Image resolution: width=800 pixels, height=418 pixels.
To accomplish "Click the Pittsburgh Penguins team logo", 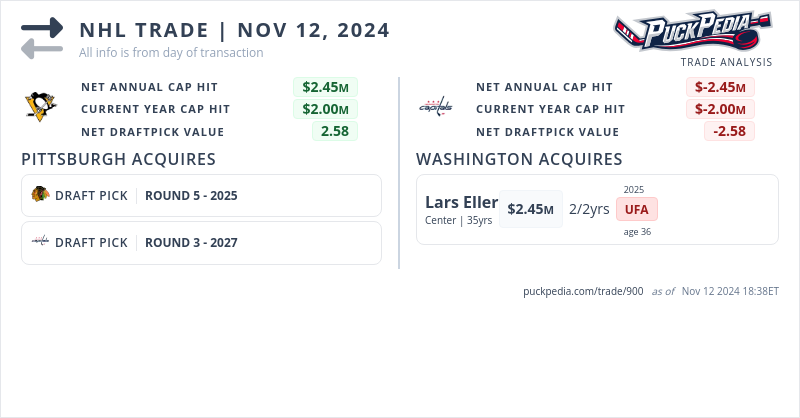I will (x=41, y=107).
